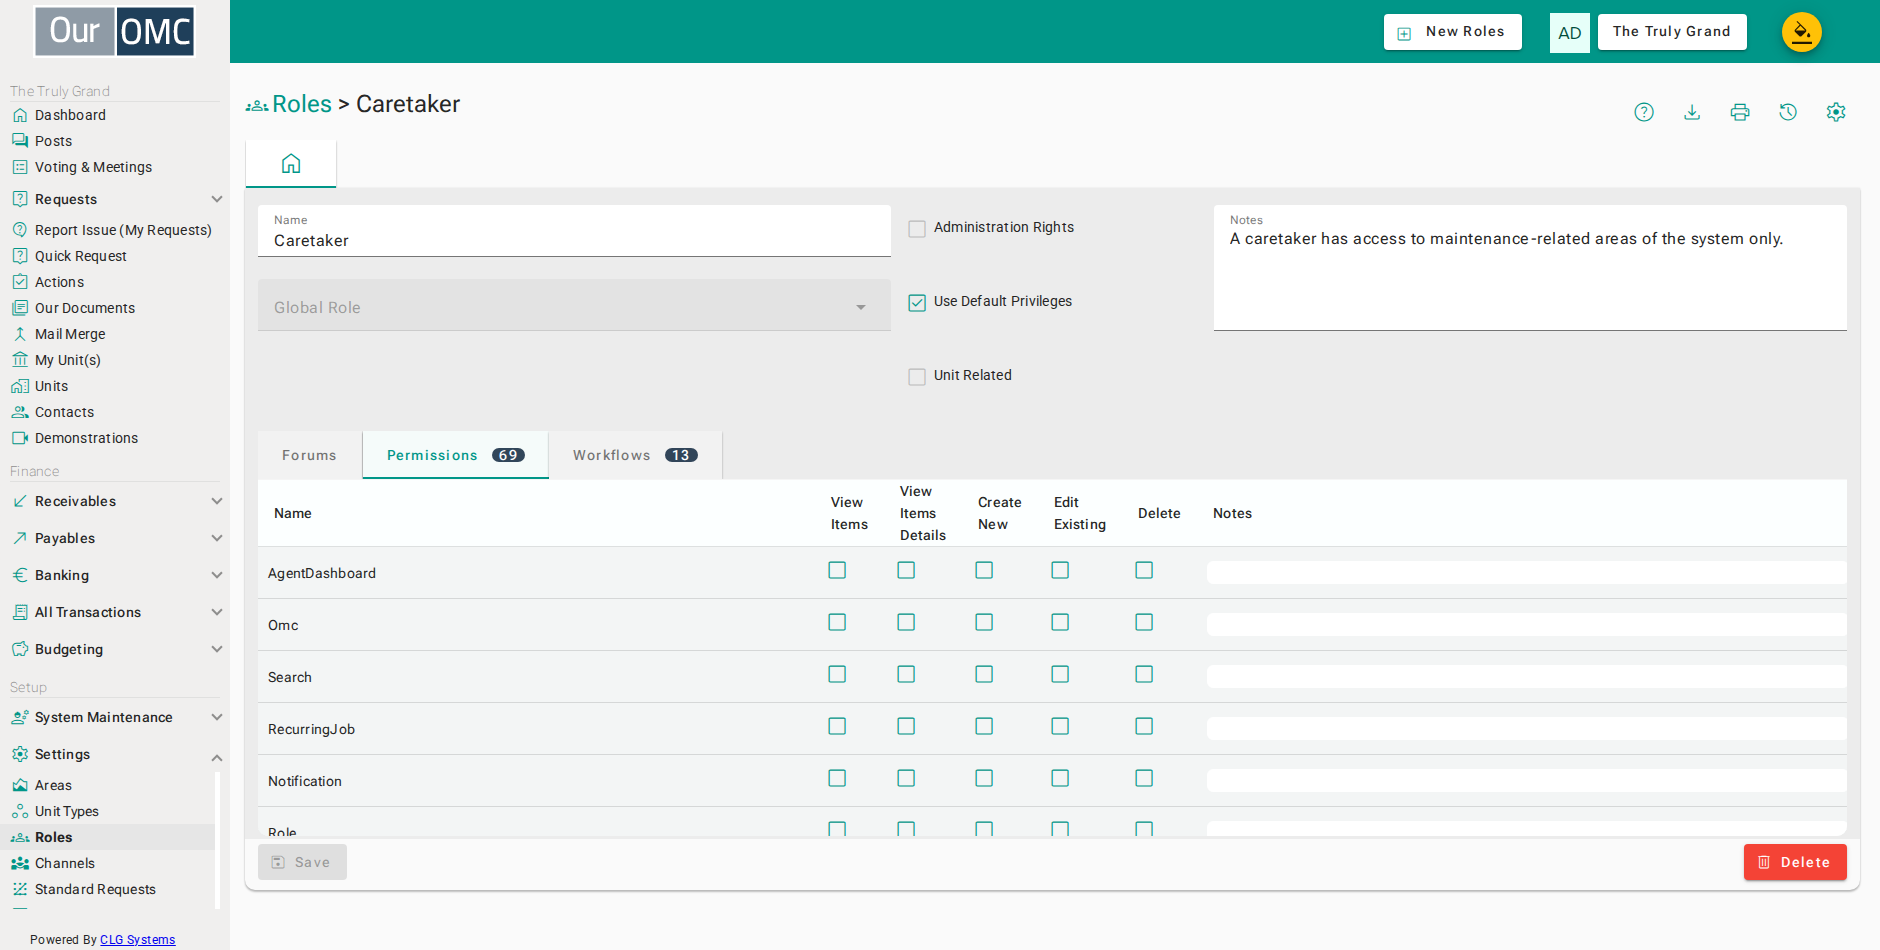Click the Posts icon in sidebar
Screen dimensions: 1880x950
(20, 141)
